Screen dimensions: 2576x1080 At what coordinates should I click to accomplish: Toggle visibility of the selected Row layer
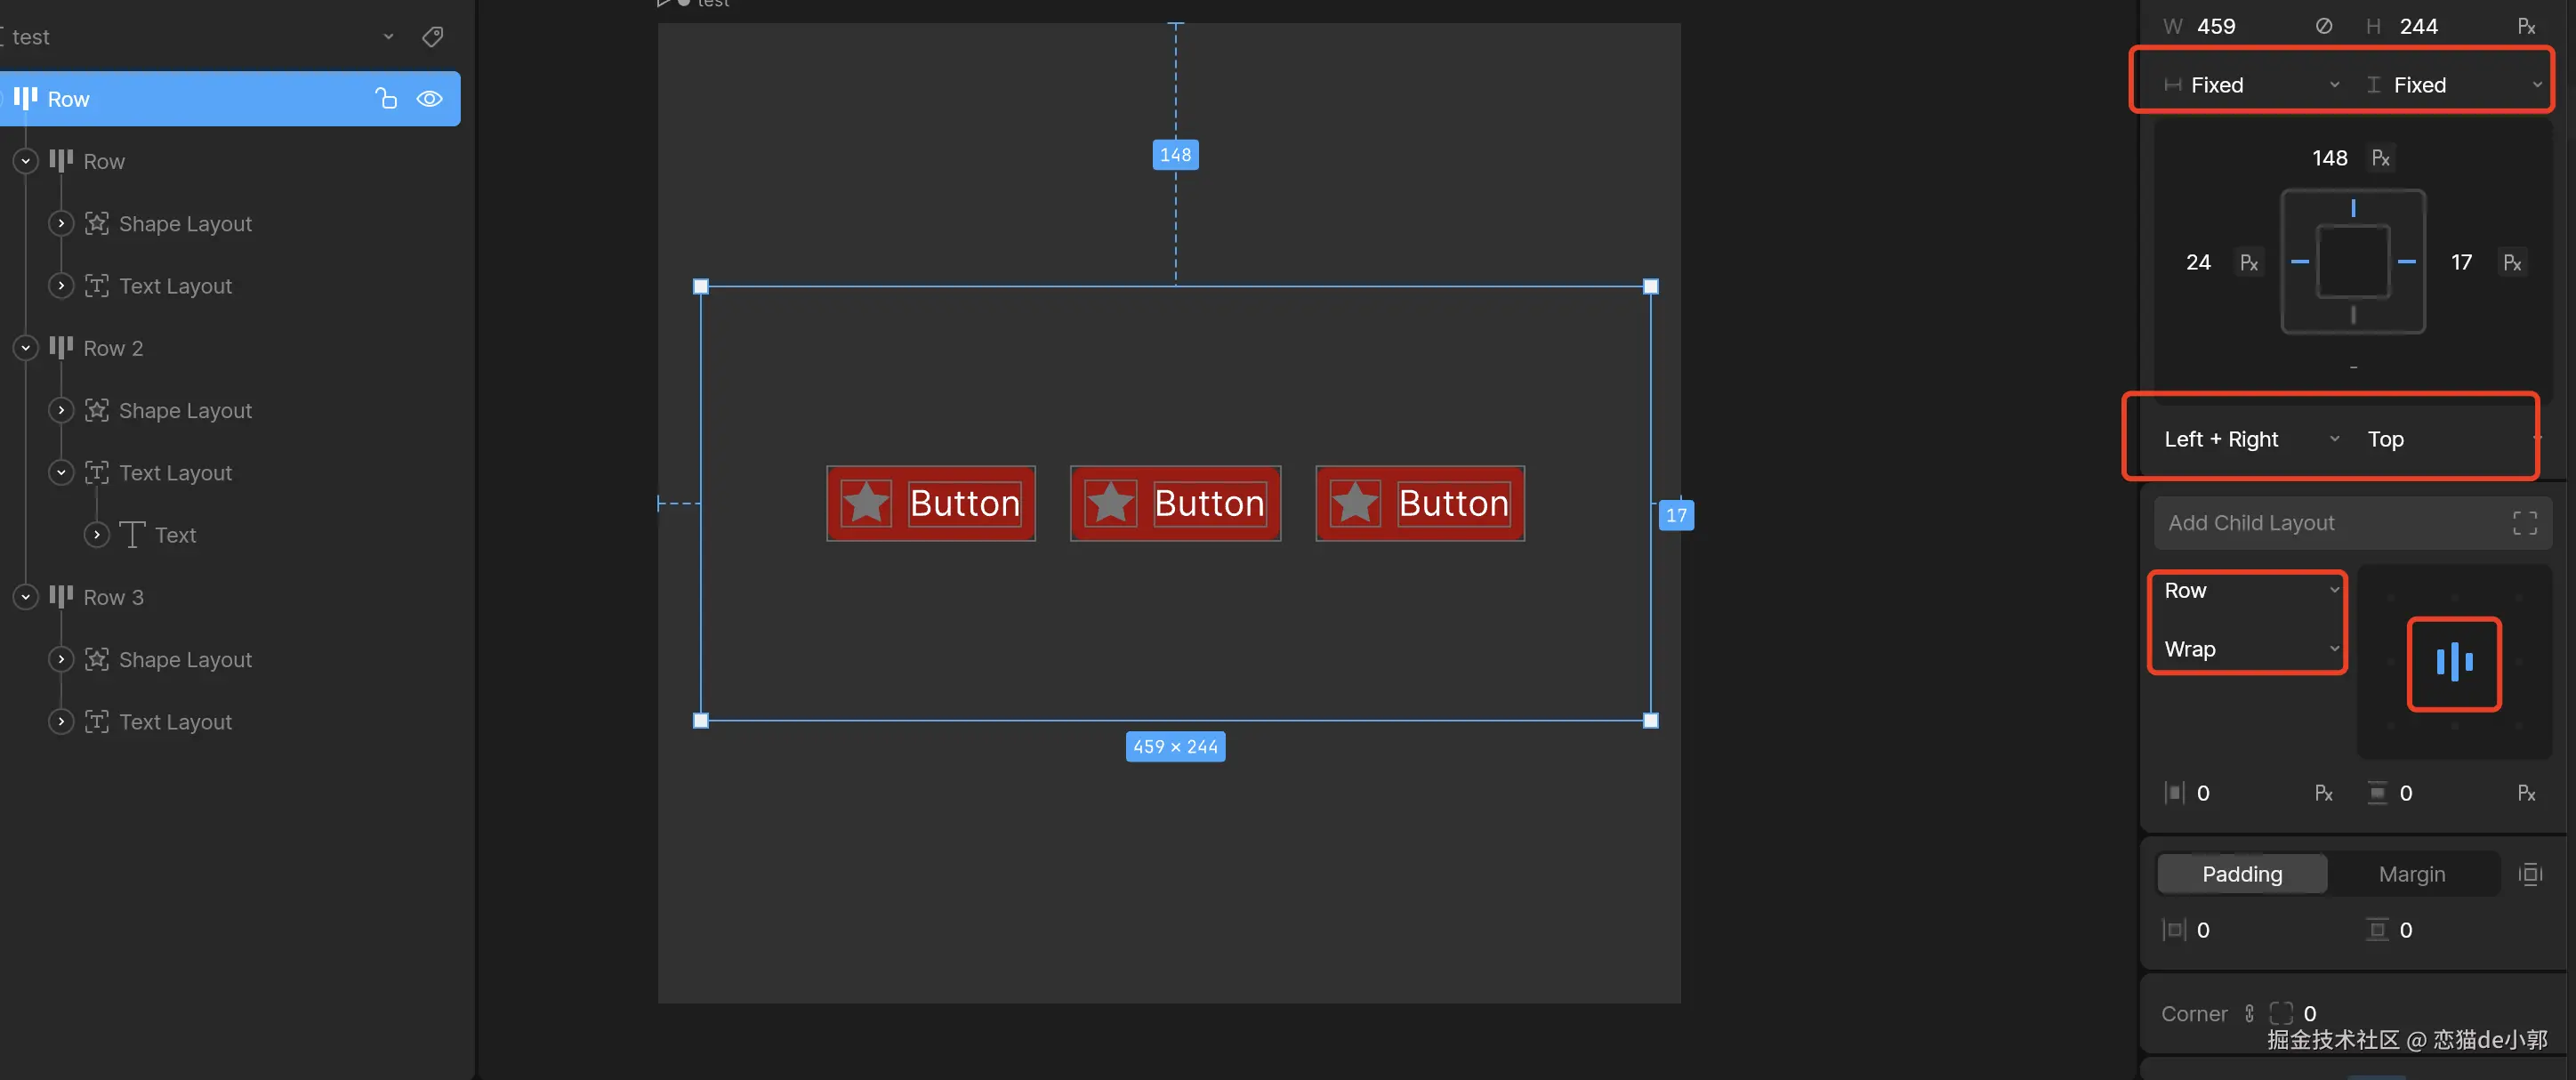(x=430, y=98)
